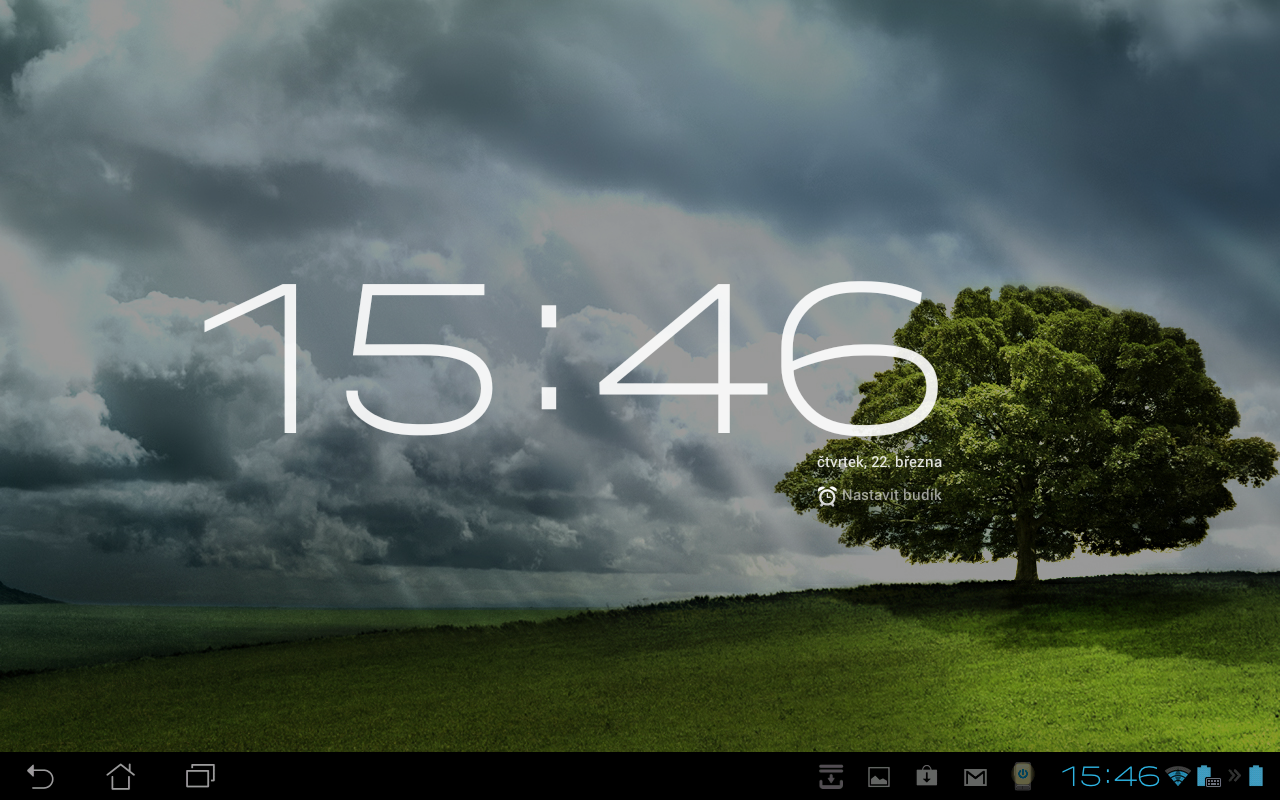Tap the download notification icon

[832, 776]
